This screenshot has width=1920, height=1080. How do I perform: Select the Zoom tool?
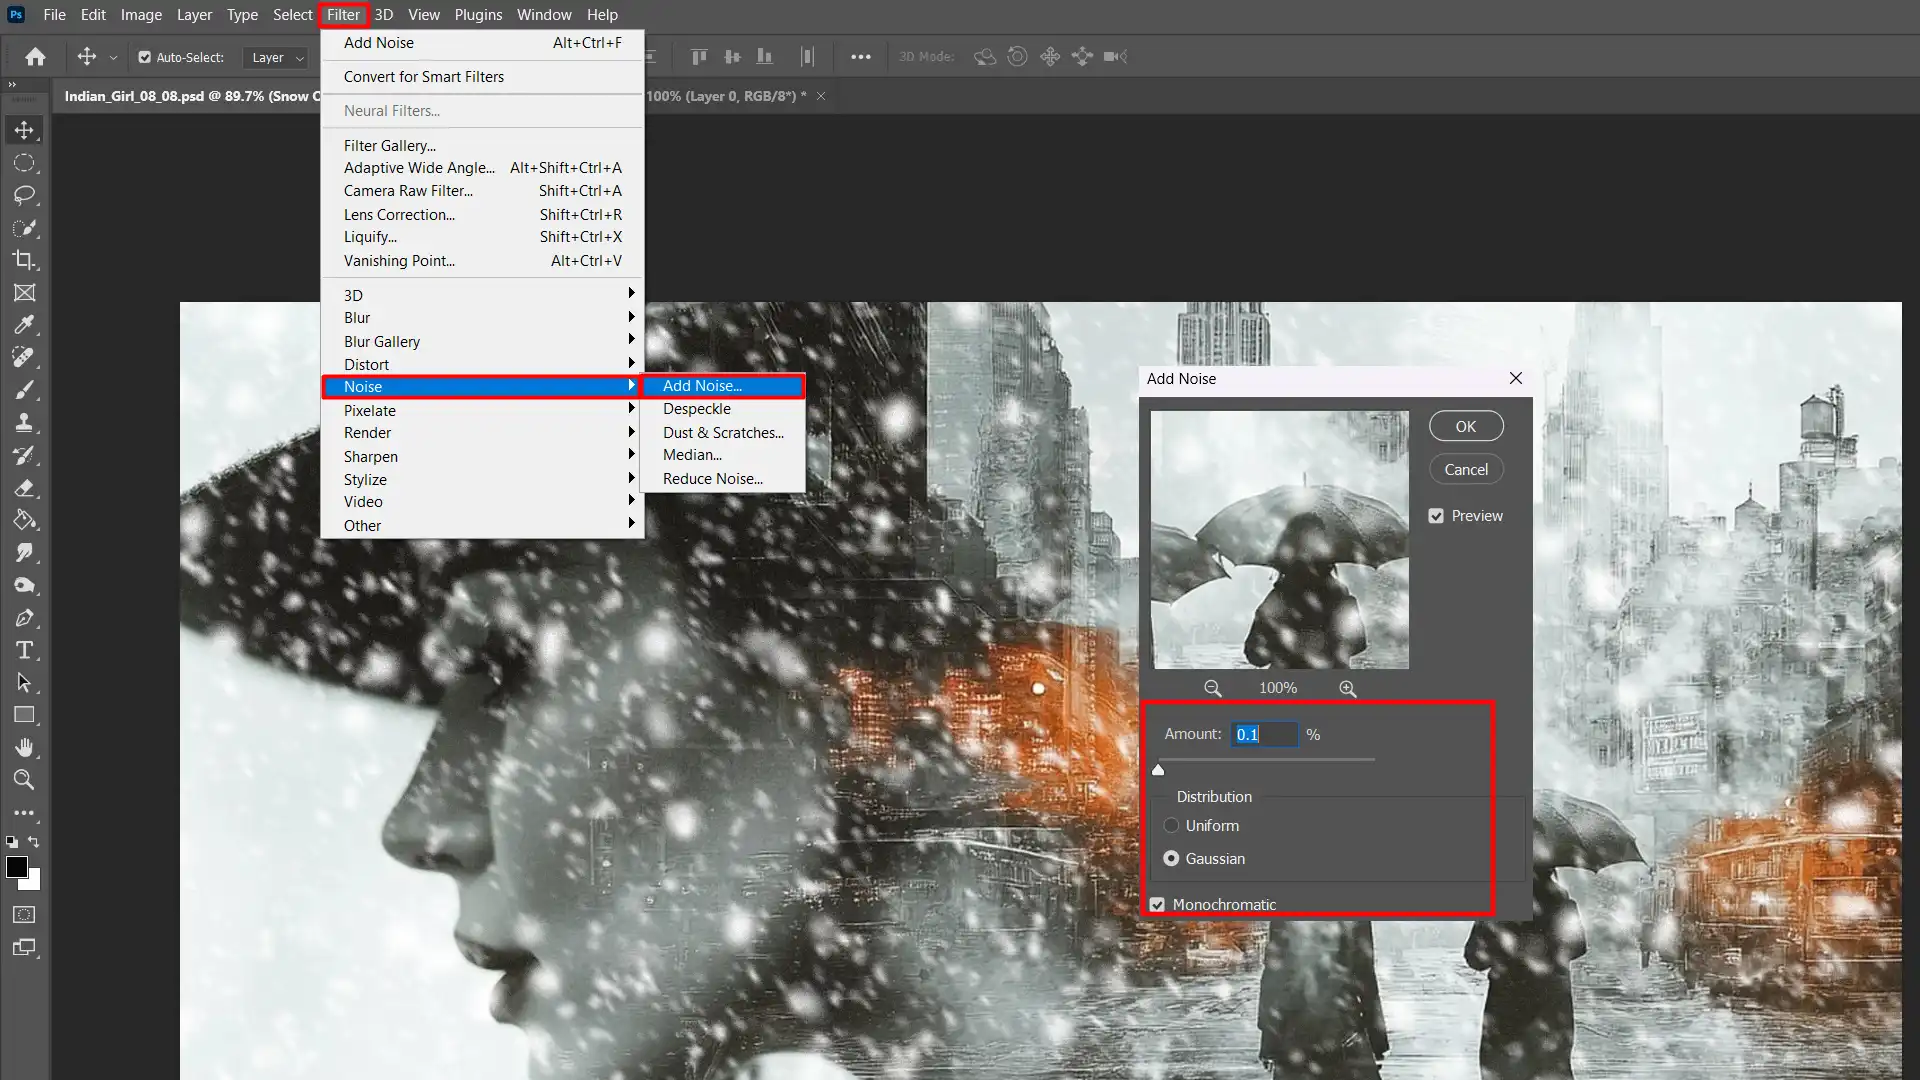[x=24, y=781]
